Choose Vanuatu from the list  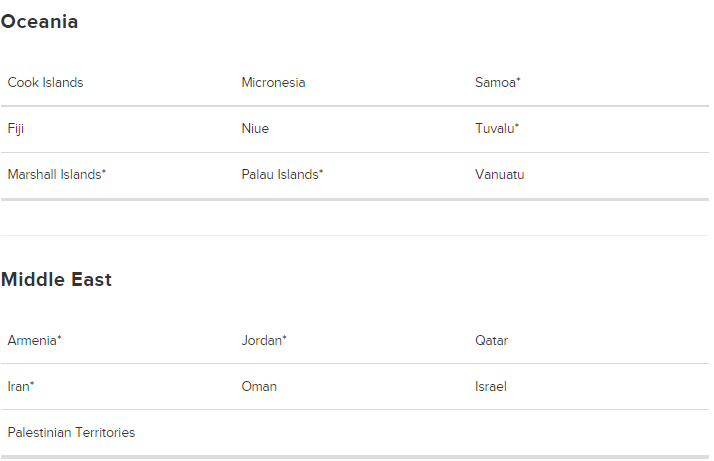(x=499, y=174)
